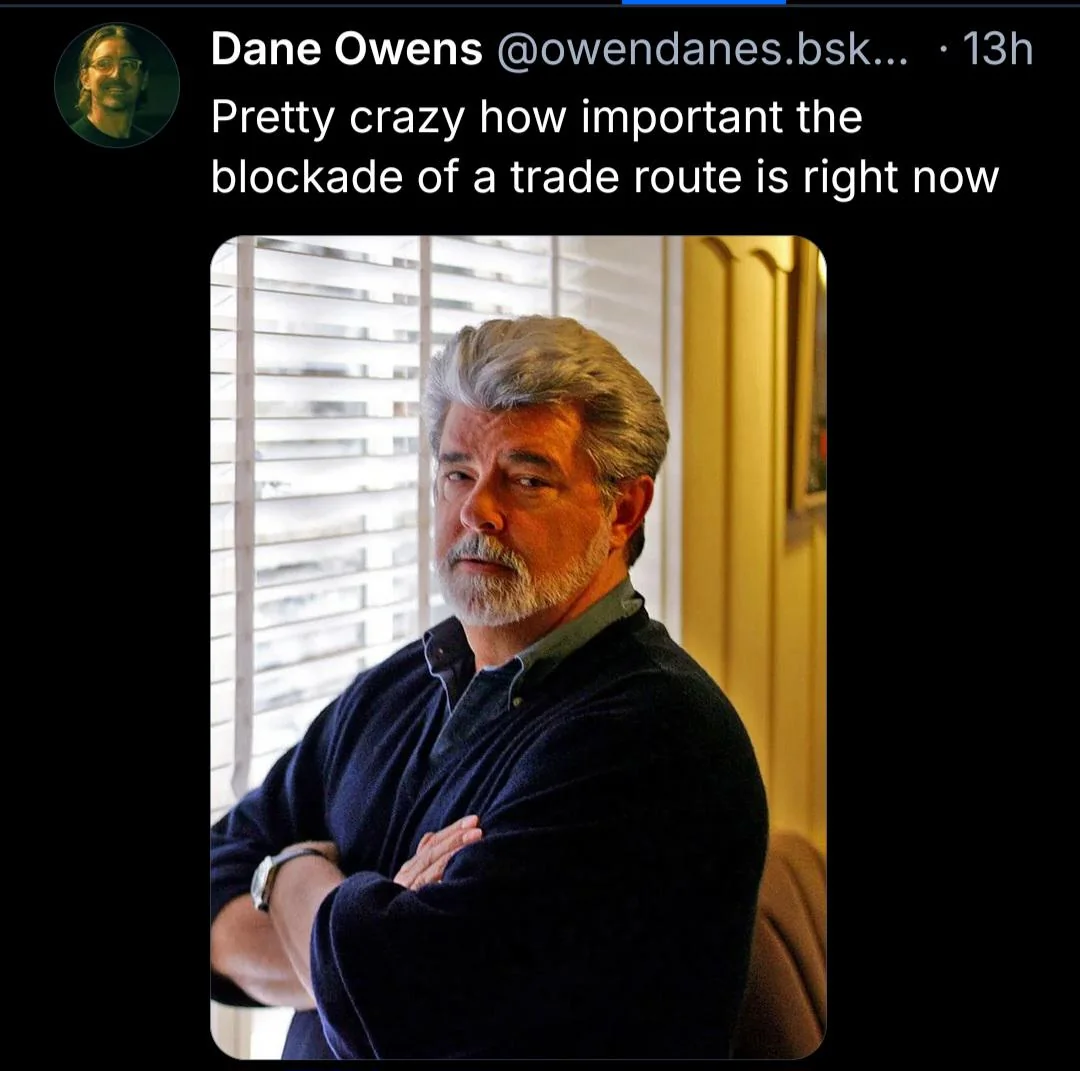1080x1071 pixels.
Task: Open the attached photo in the post
Action: (518, 647)
